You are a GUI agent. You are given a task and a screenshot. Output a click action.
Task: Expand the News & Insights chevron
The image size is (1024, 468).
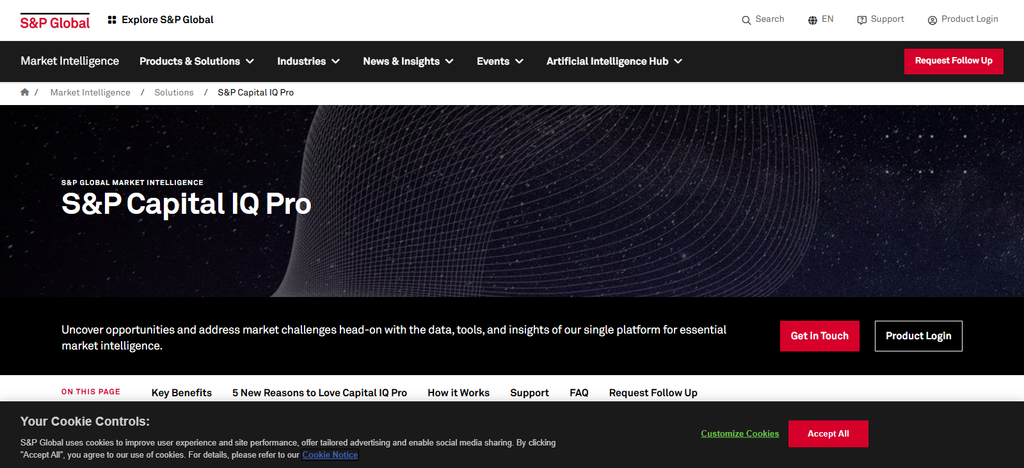pos(449,61)
